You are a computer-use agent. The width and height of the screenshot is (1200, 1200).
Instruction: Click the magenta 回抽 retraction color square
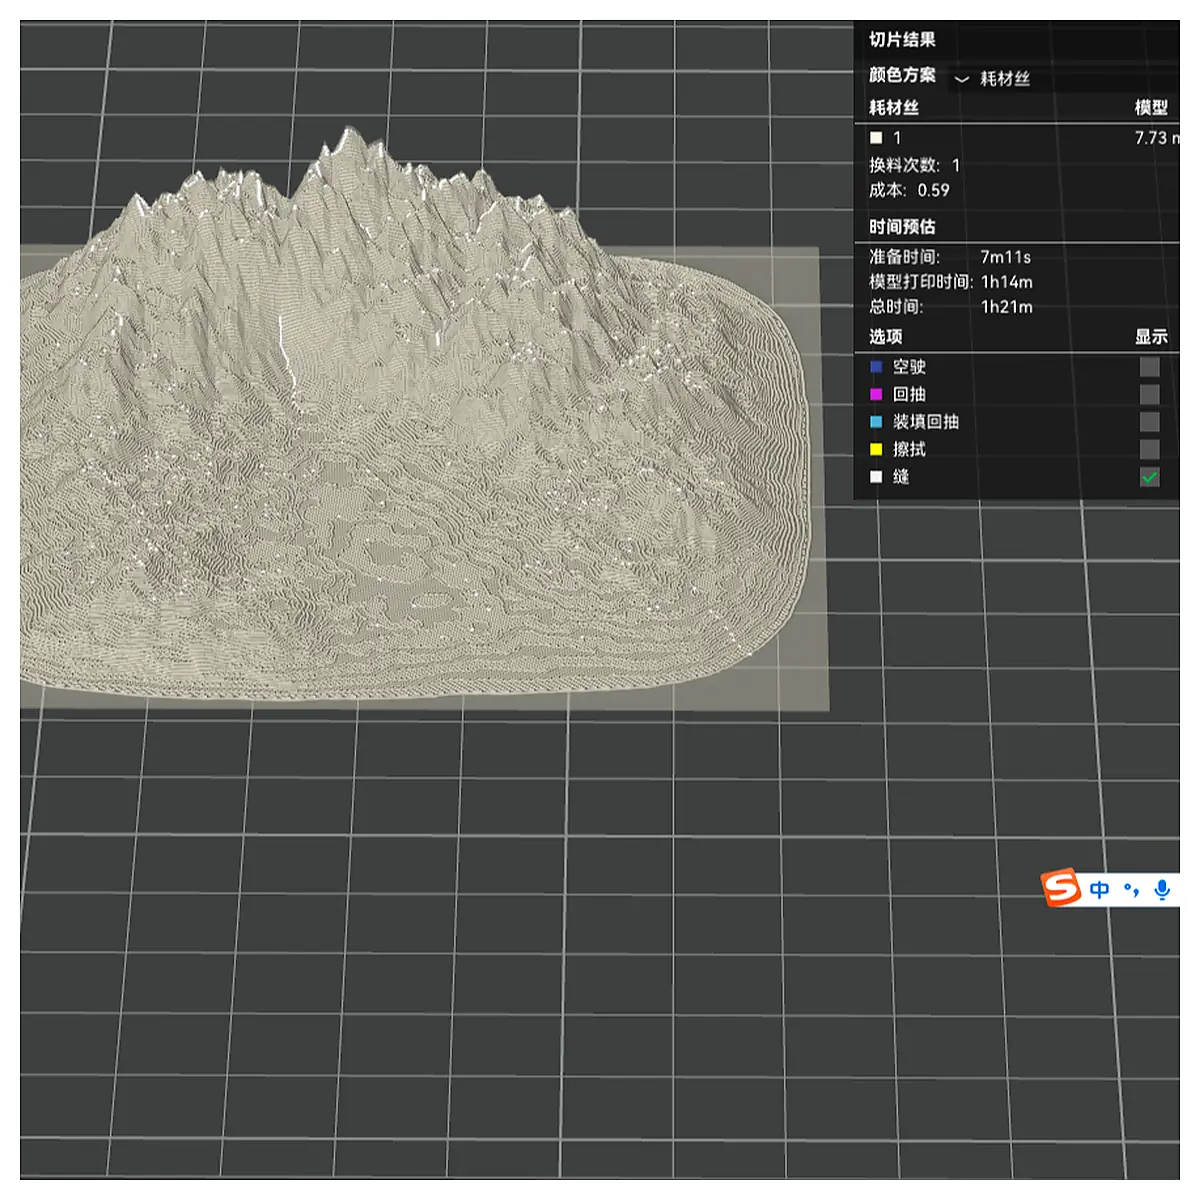pos(876,394)
